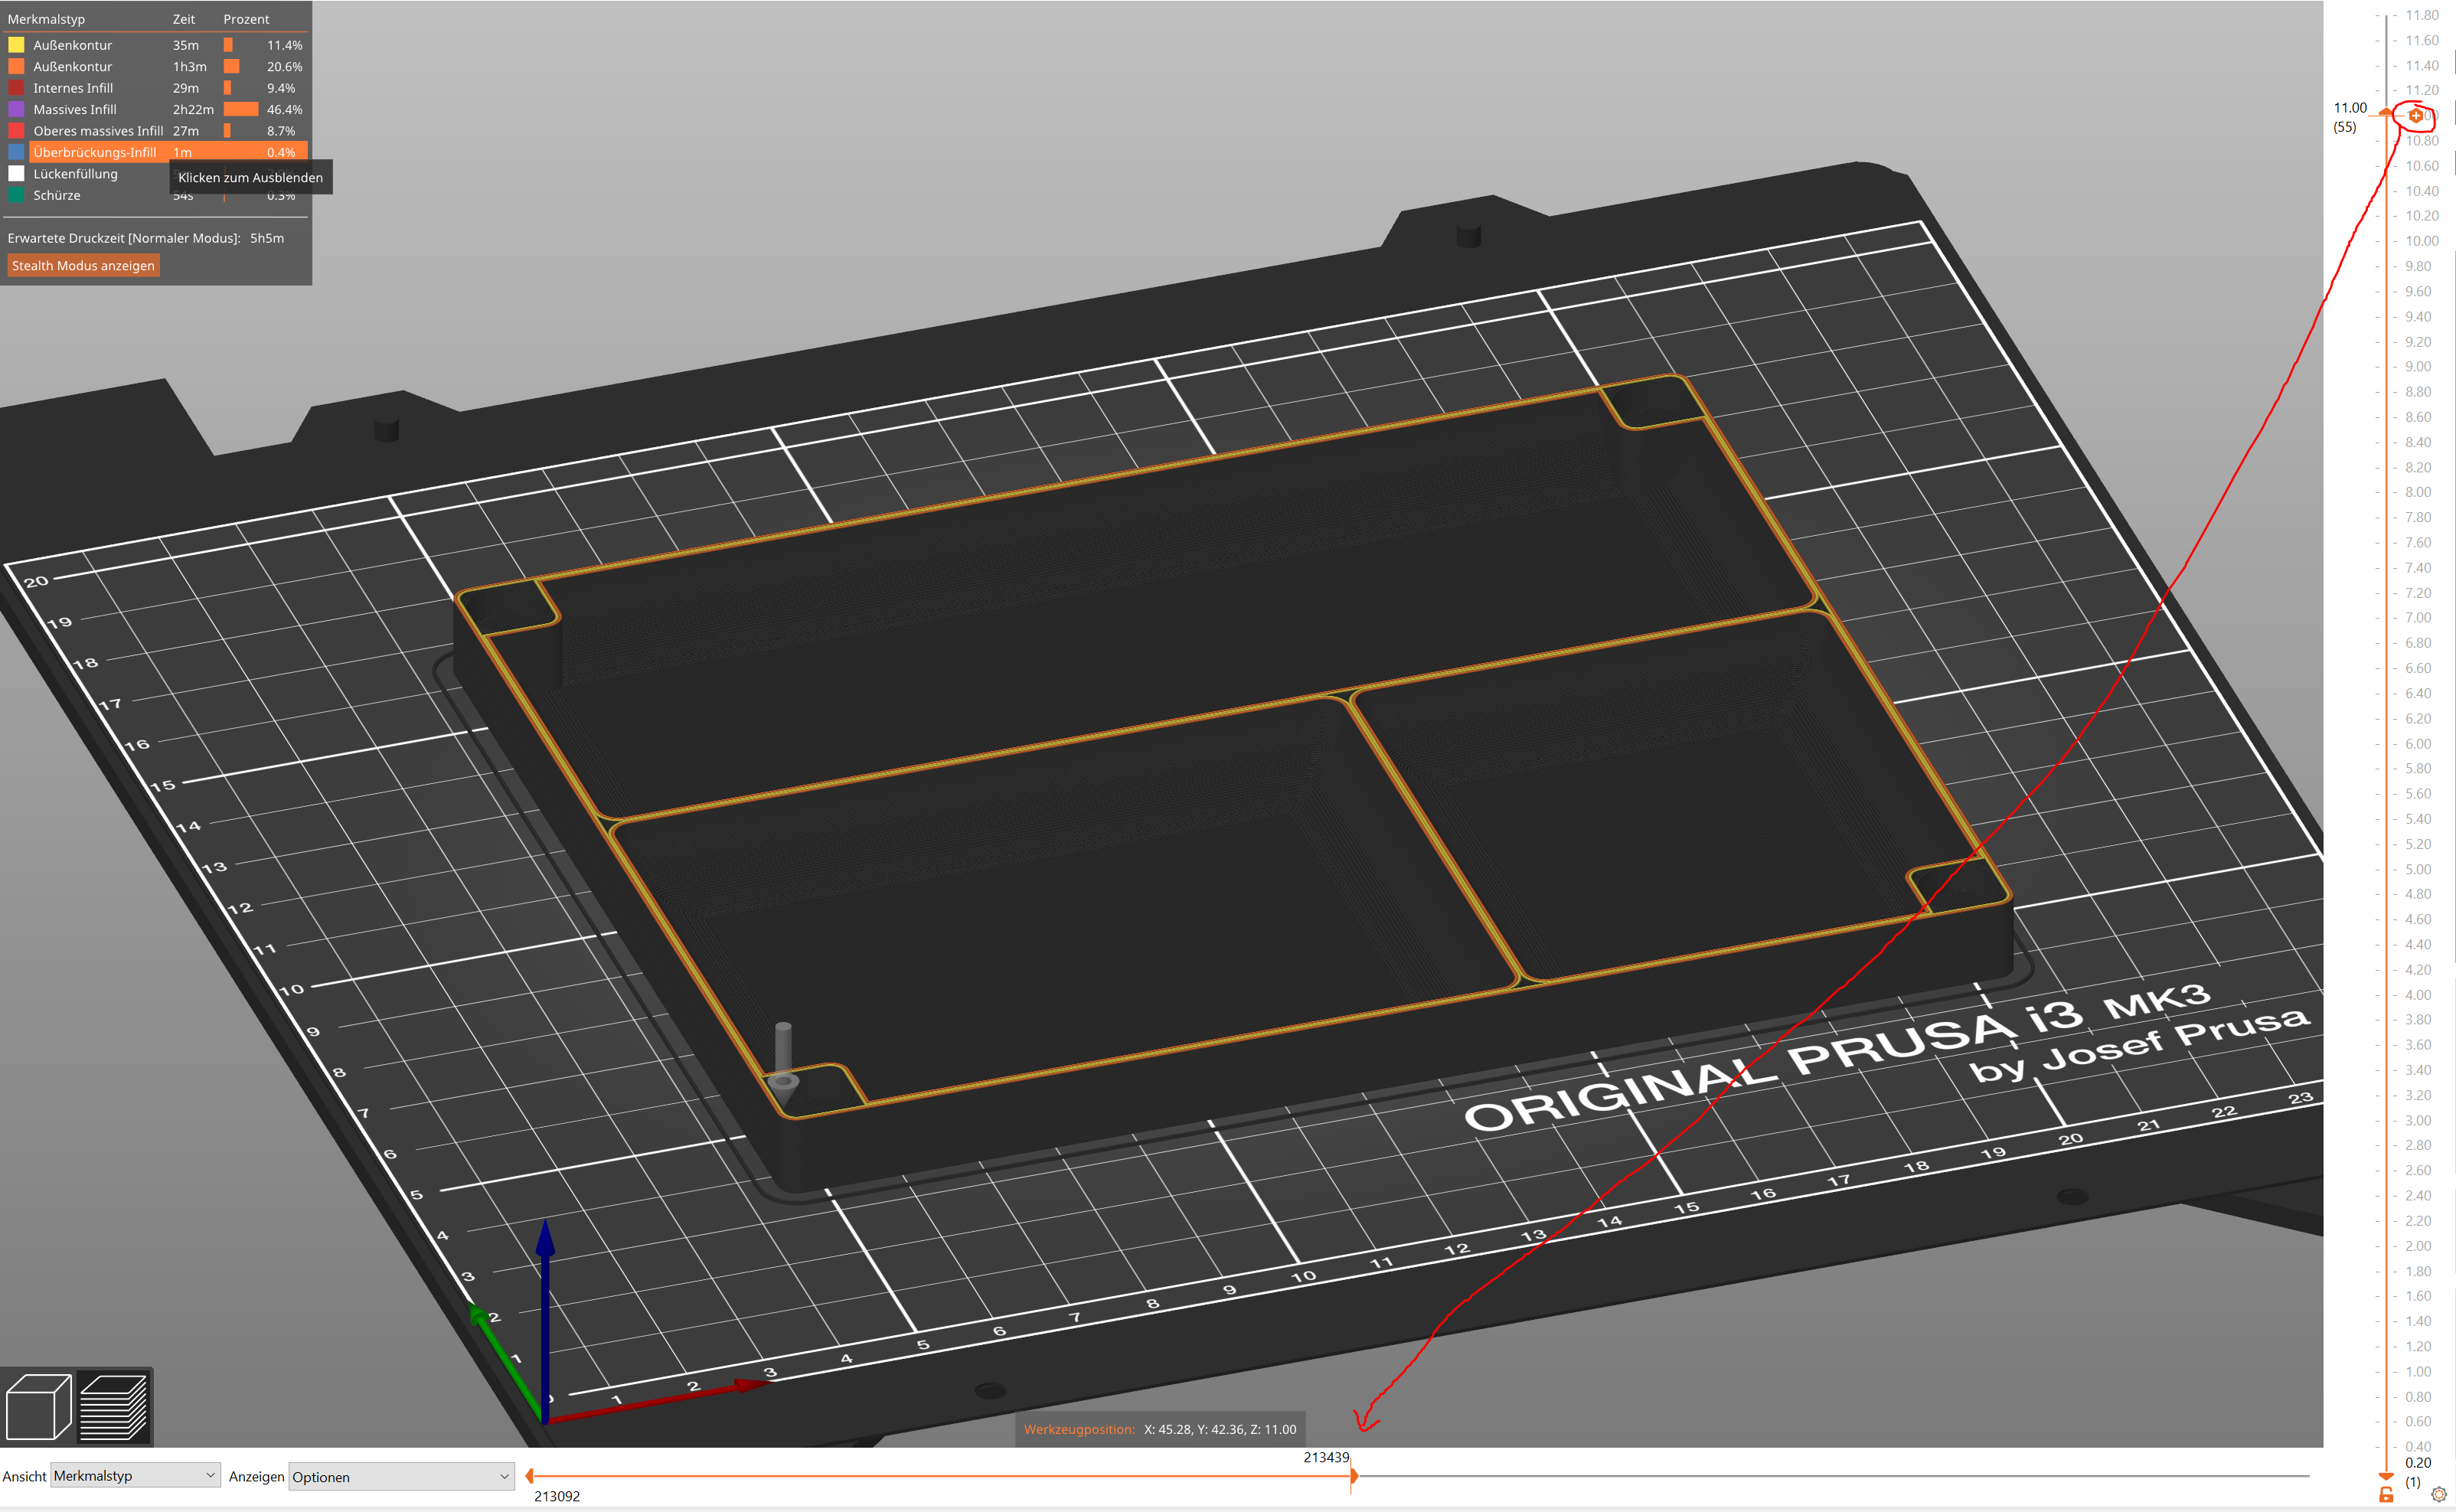
Task: Click the Klicken zum Ausblenden tooltip
Action: 249,177
